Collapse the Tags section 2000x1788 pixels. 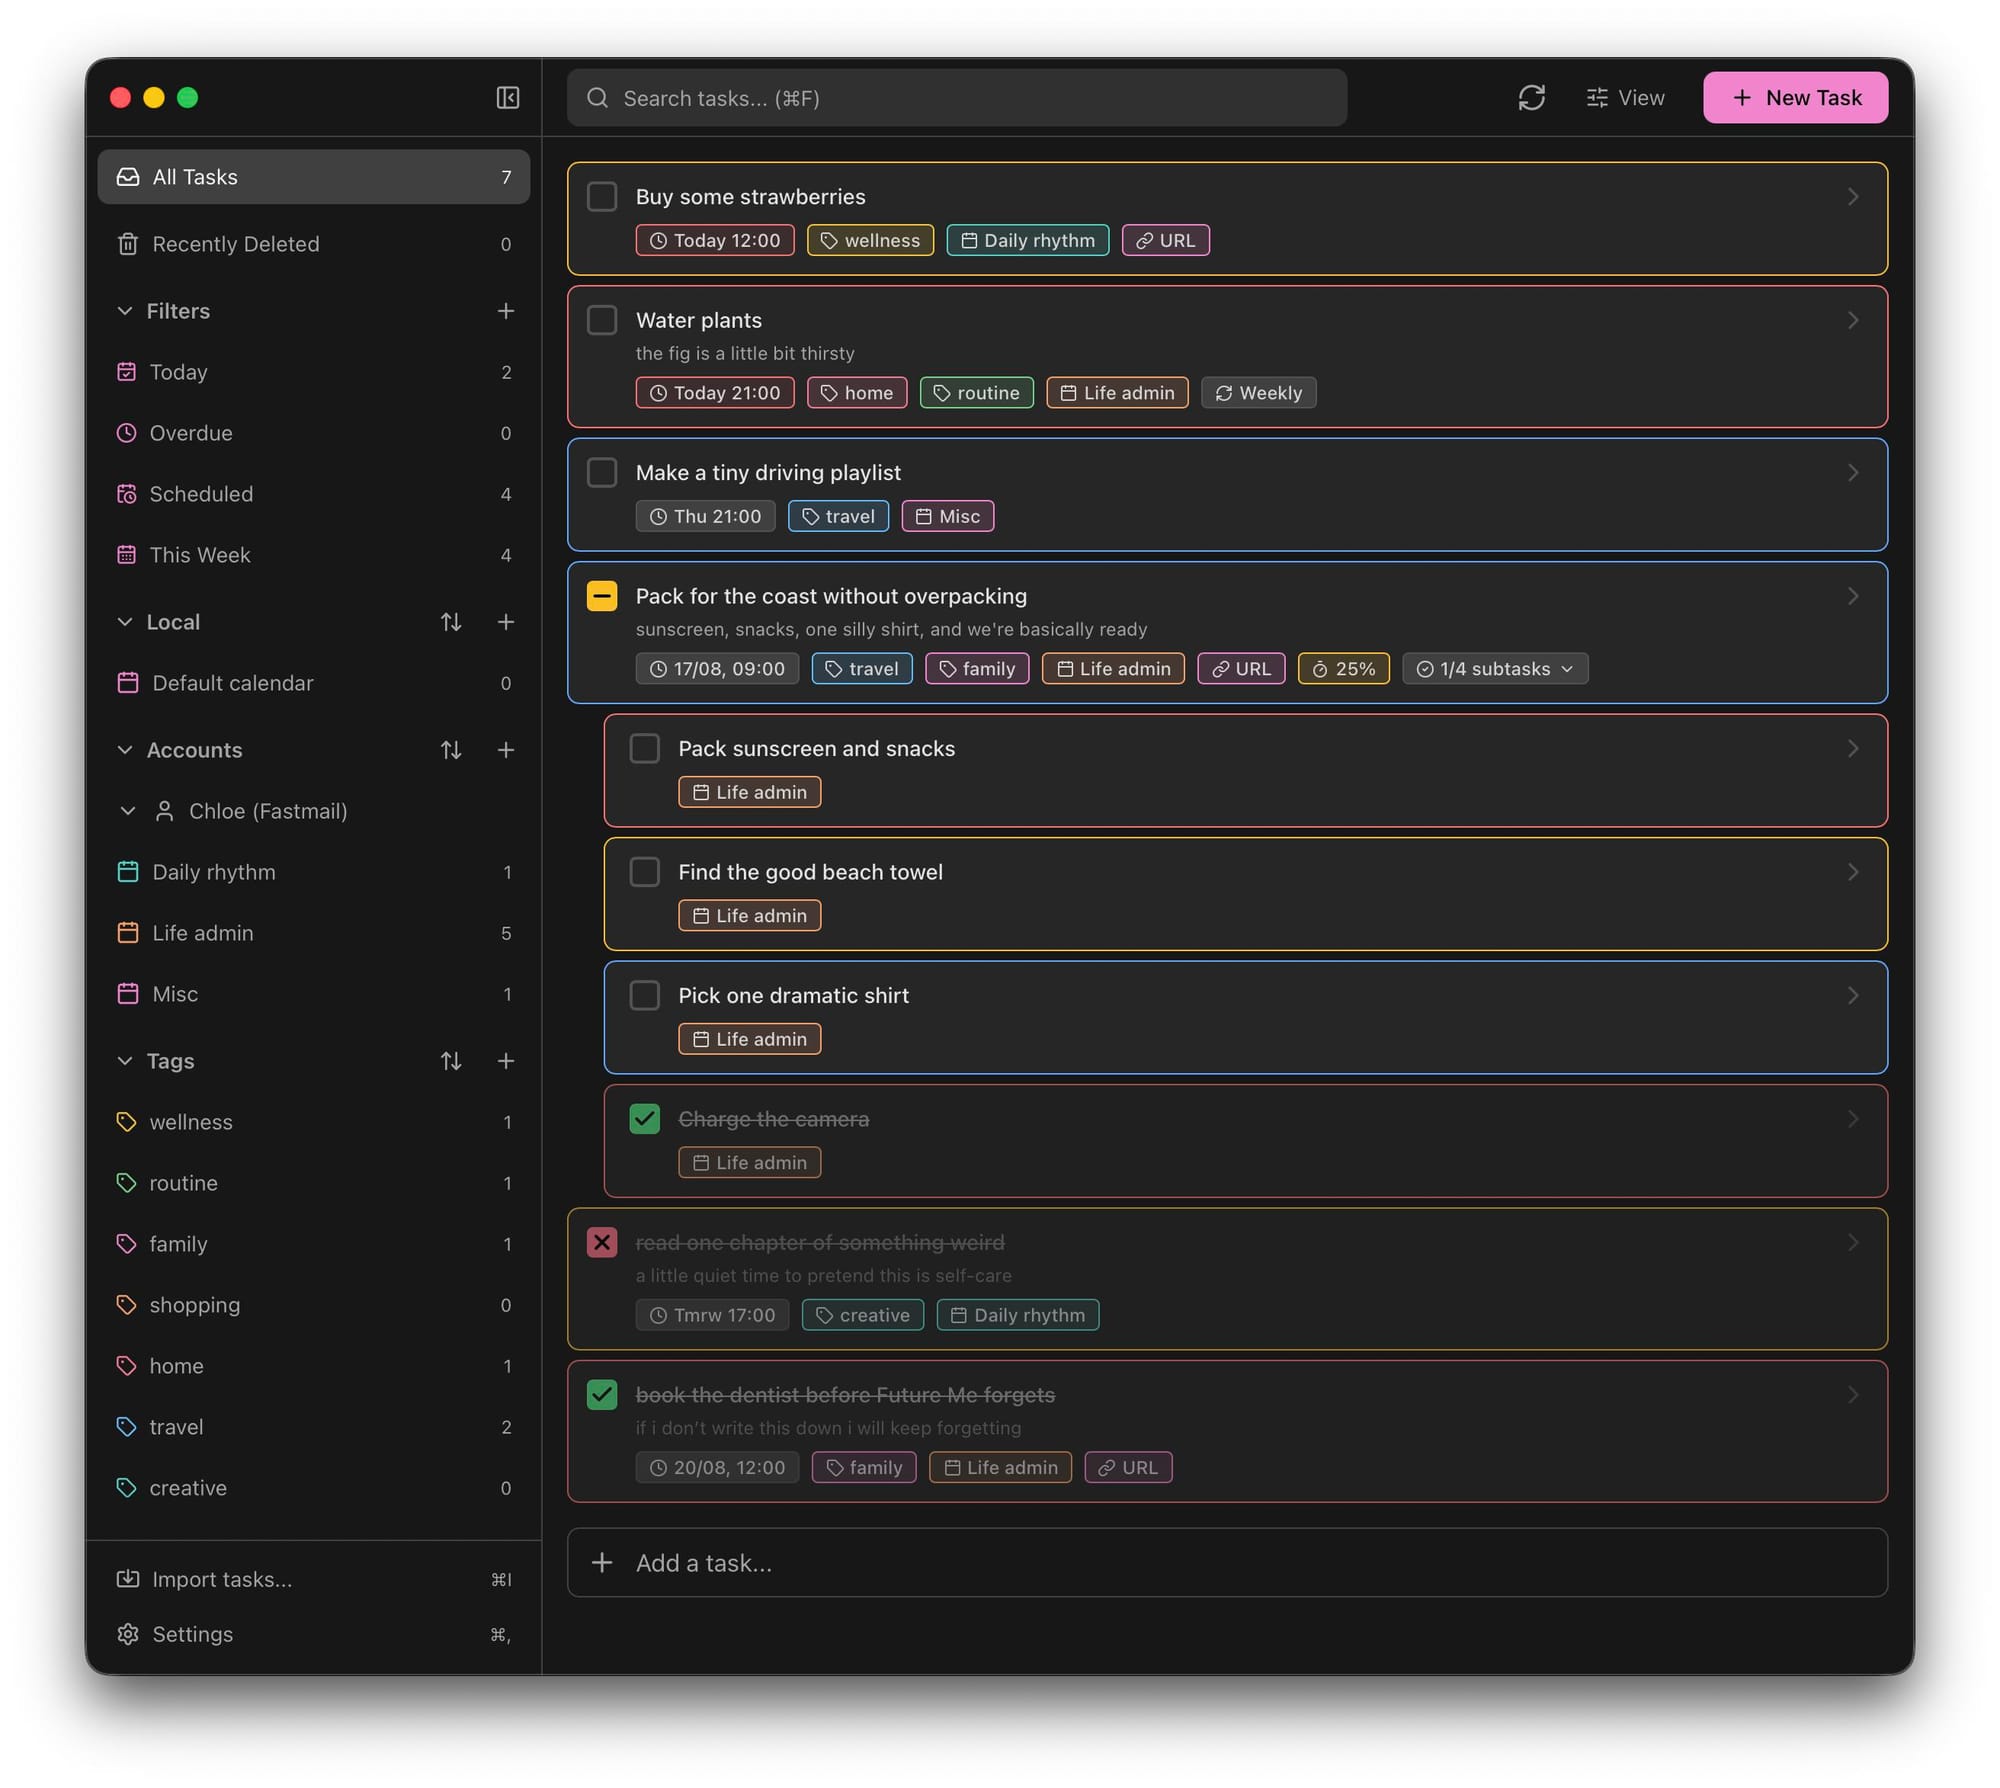[x=125, y=1061]
